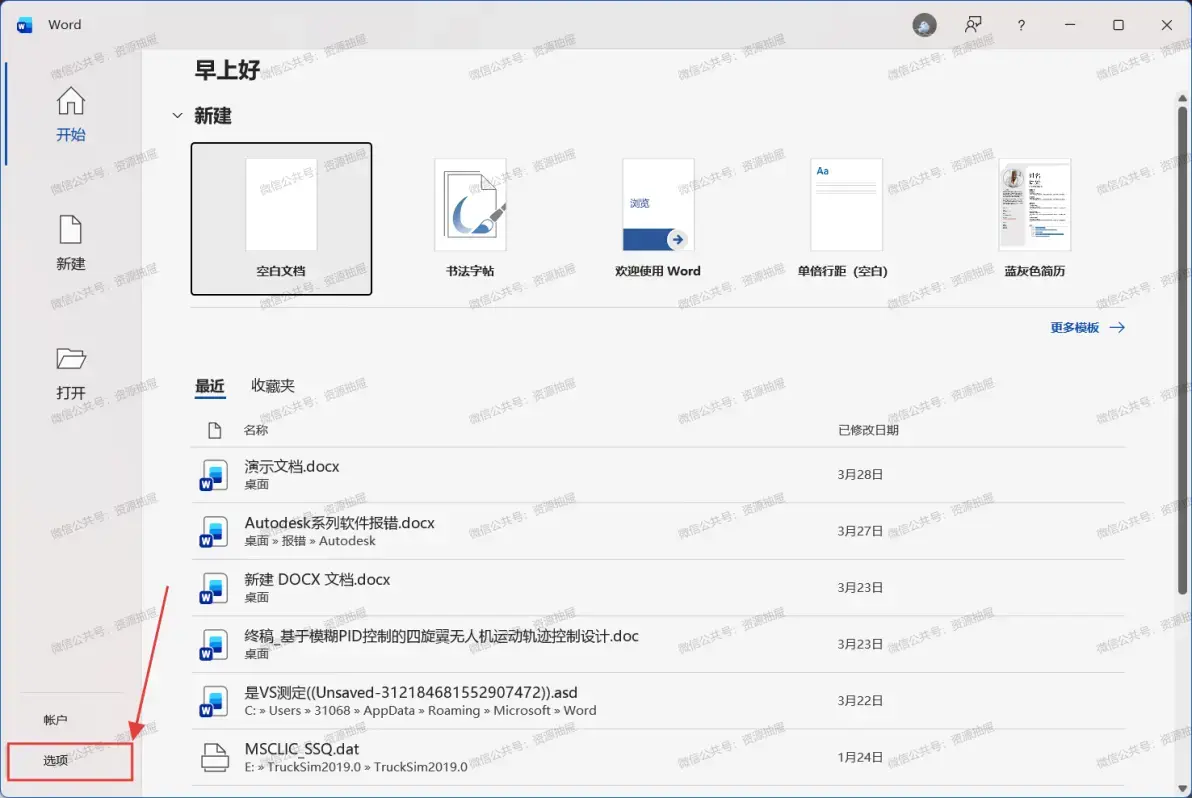Click the 1月24日 date cell
This screenshot has width=1192, height=798.
[x=860, y=758]
